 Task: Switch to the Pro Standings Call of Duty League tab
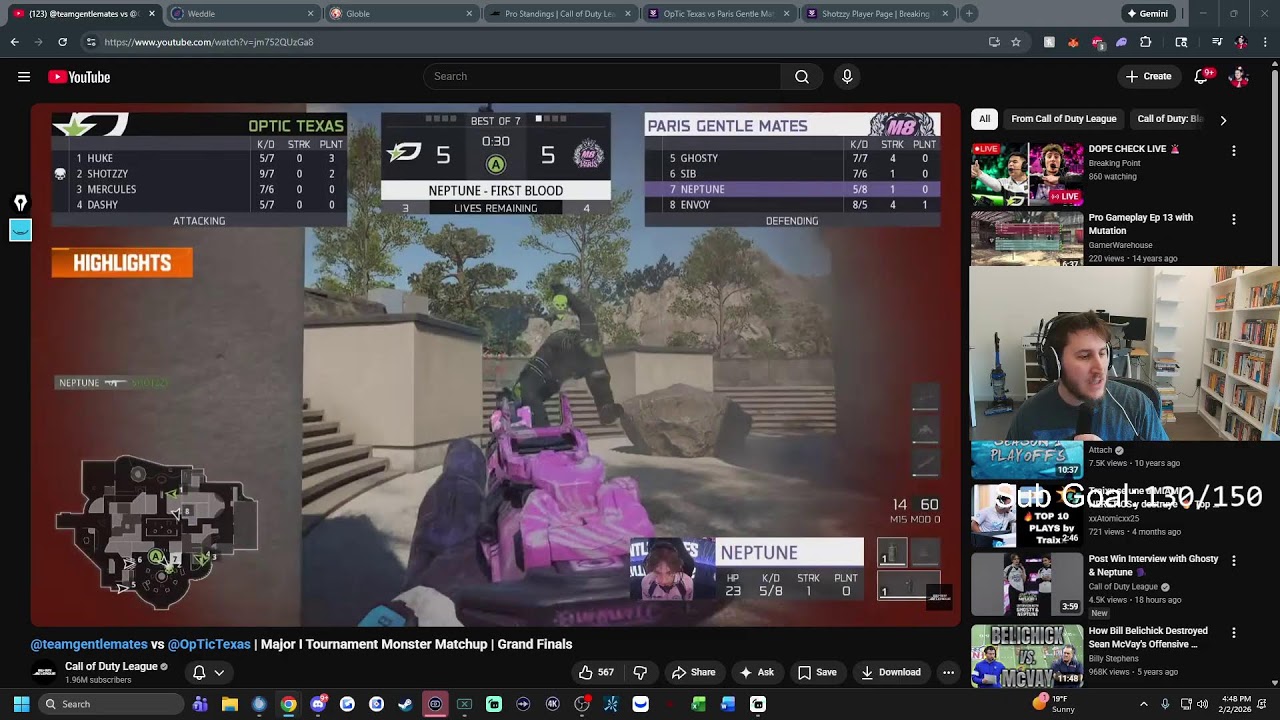pyautogui.click(x=560, y=14)
